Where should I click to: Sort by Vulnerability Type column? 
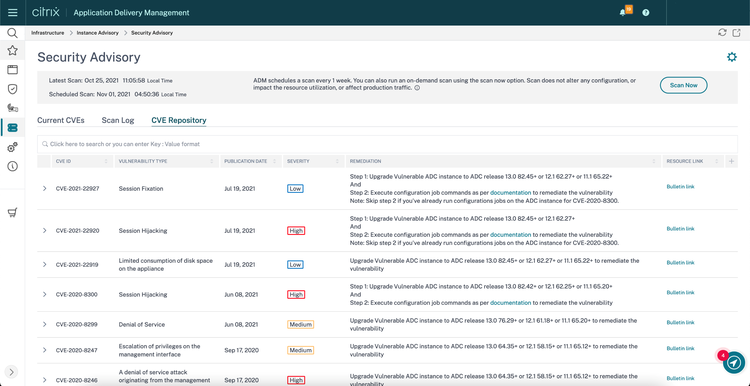pos(166,162)
